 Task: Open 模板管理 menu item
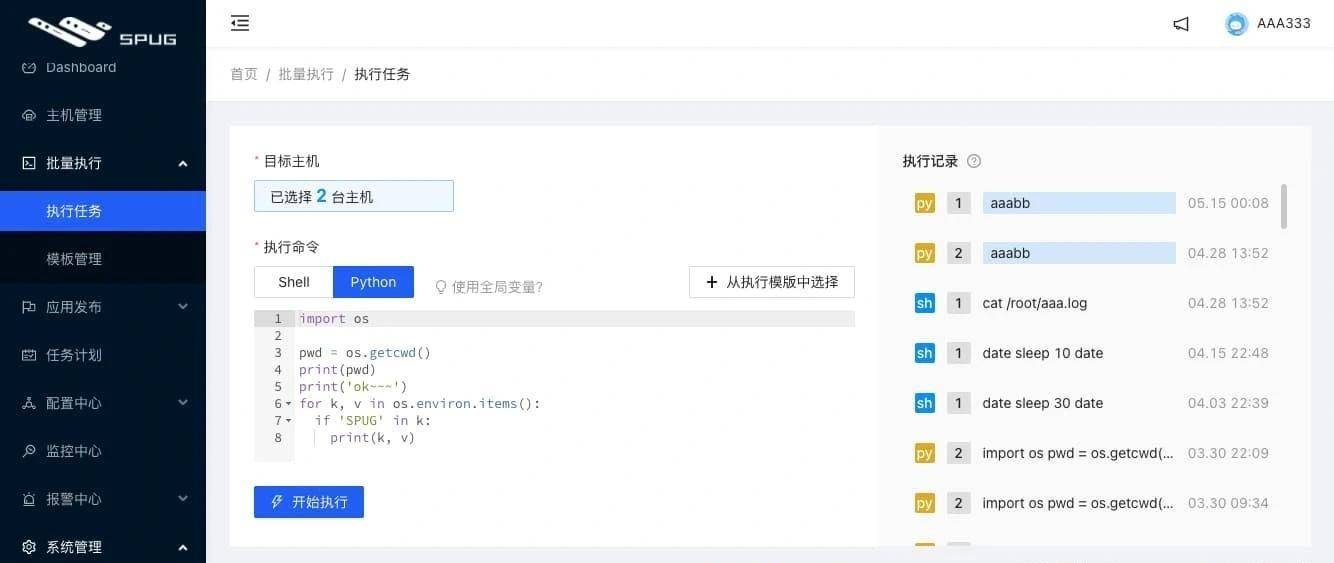tap(103, 259)
